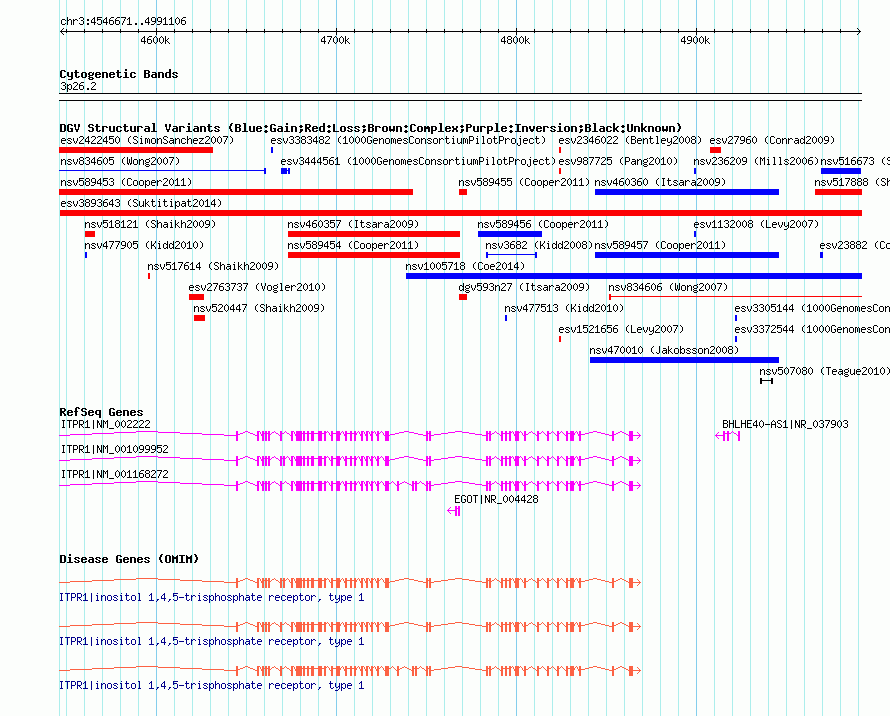The image size is (890, 716).
Task: Select nsv3682 (Kidd2008) label
Action: click(539, 245)
